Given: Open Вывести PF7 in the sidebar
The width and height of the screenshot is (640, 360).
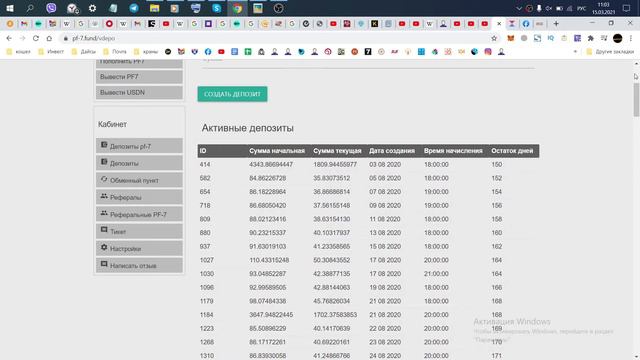Looking at the screenshot, I should pyautogui.click(x=139, y=77).
